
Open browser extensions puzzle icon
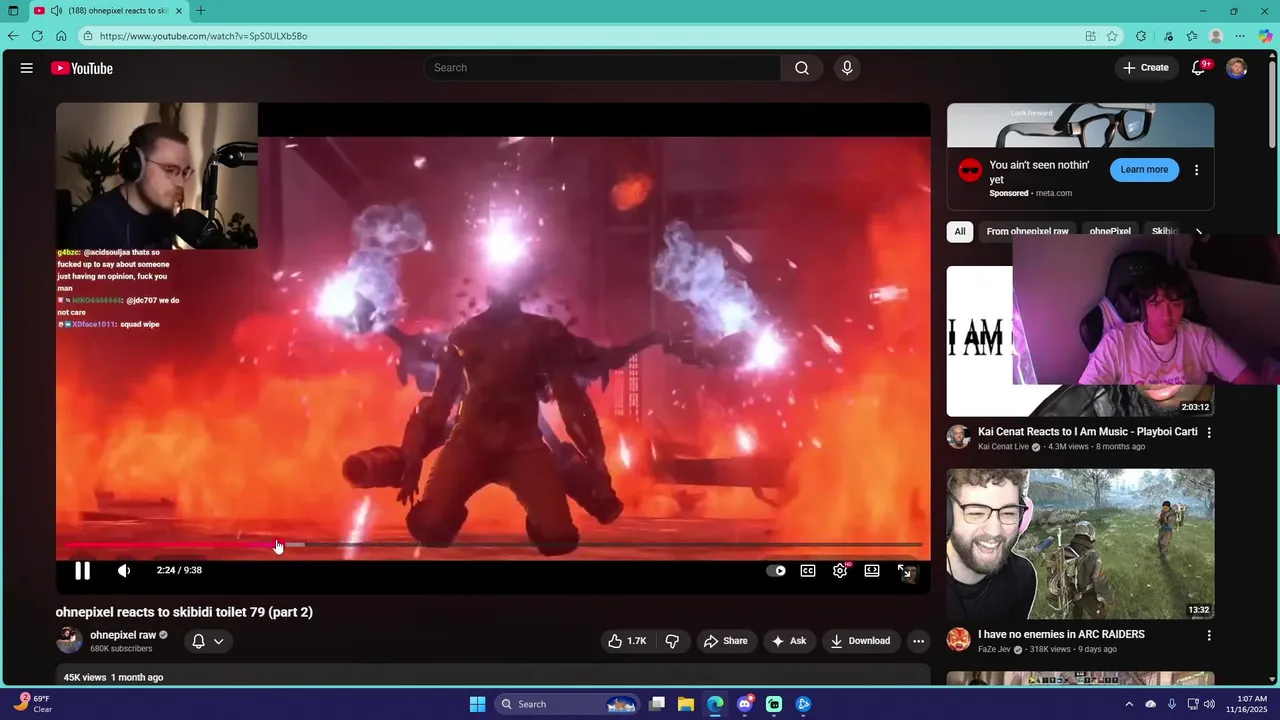pyautogui.click(x=1141, y=36)
